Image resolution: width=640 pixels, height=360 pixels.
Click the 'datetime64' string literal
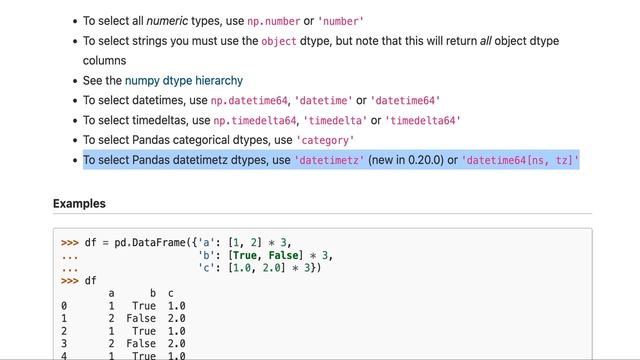[405, 100]
